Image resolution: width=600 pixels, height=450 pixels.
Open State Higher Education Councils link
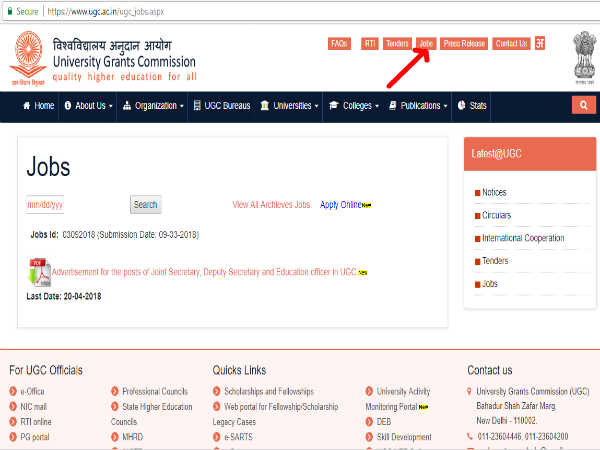pos(152,414)
